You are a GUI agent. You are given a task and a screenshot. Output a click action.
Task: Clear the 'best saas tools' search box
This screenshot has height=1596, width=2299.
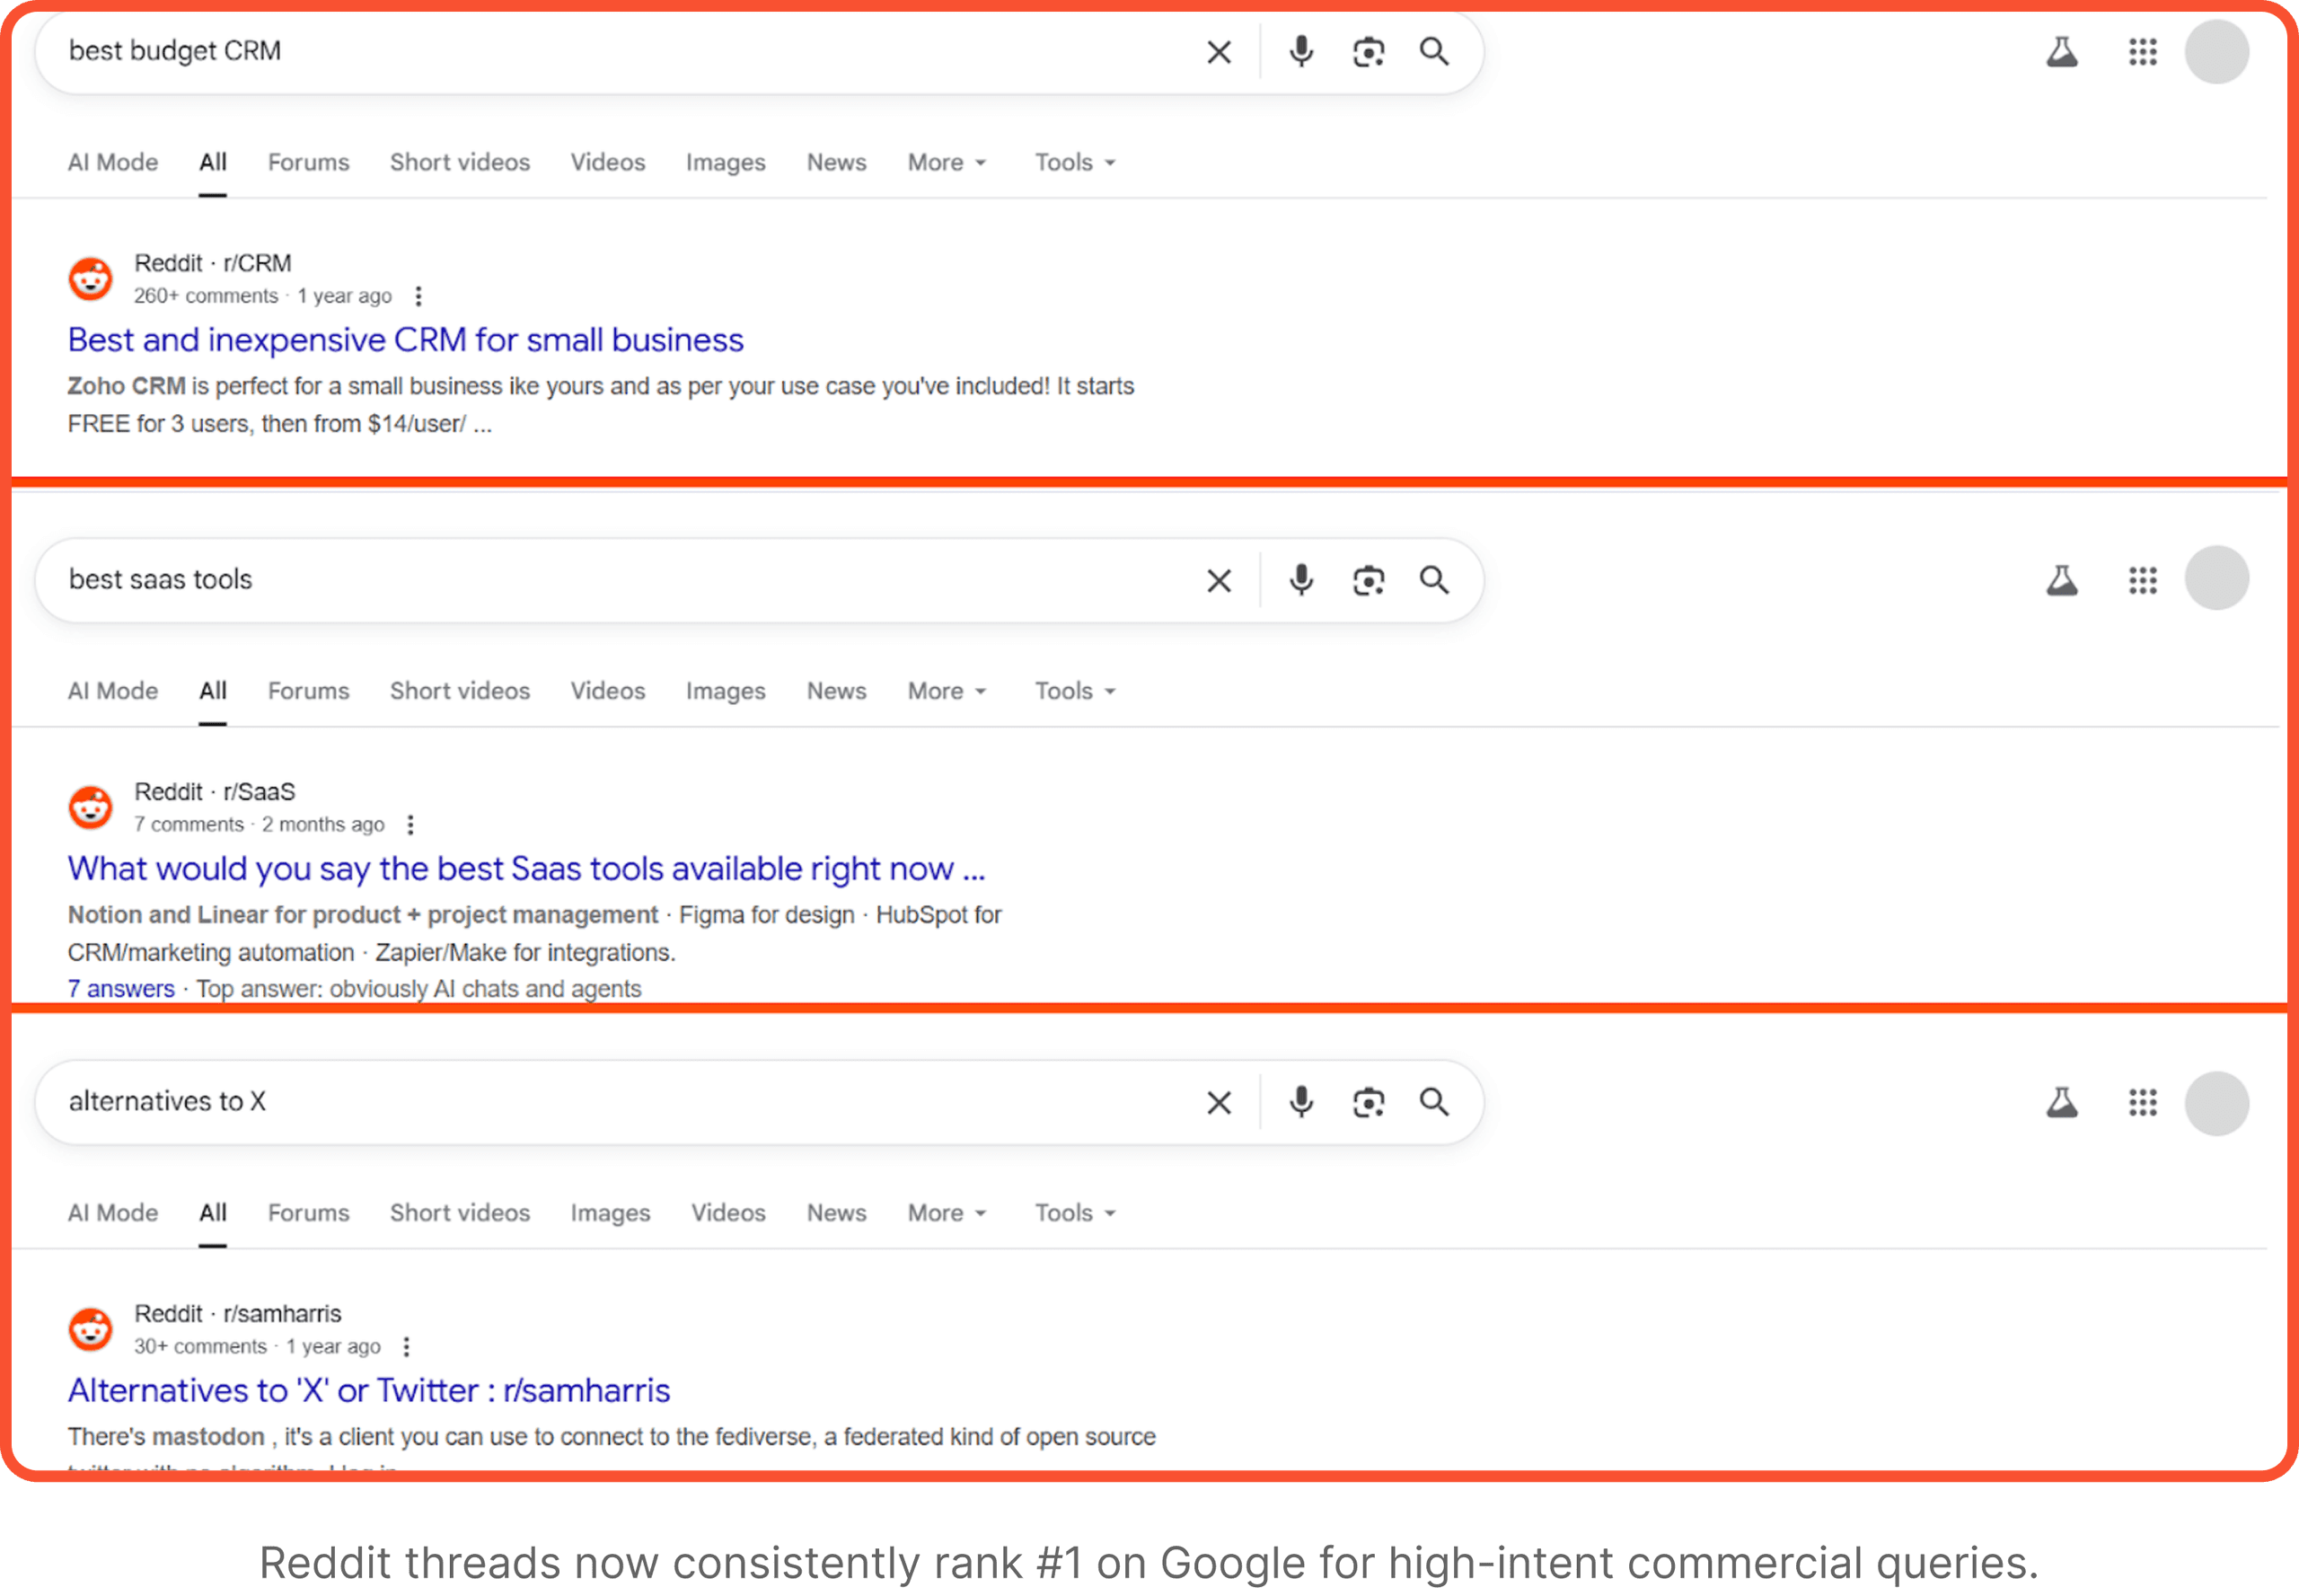point(1218,581)
